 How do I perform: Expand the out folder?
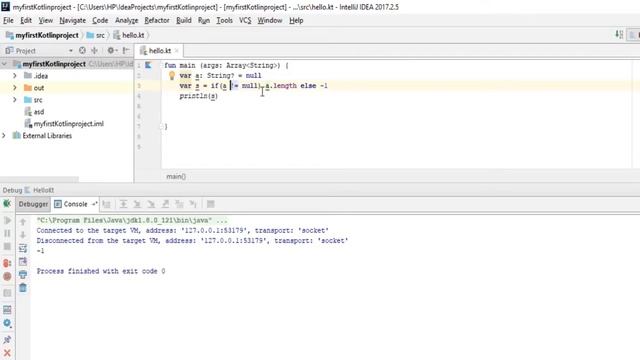point(15,88)
